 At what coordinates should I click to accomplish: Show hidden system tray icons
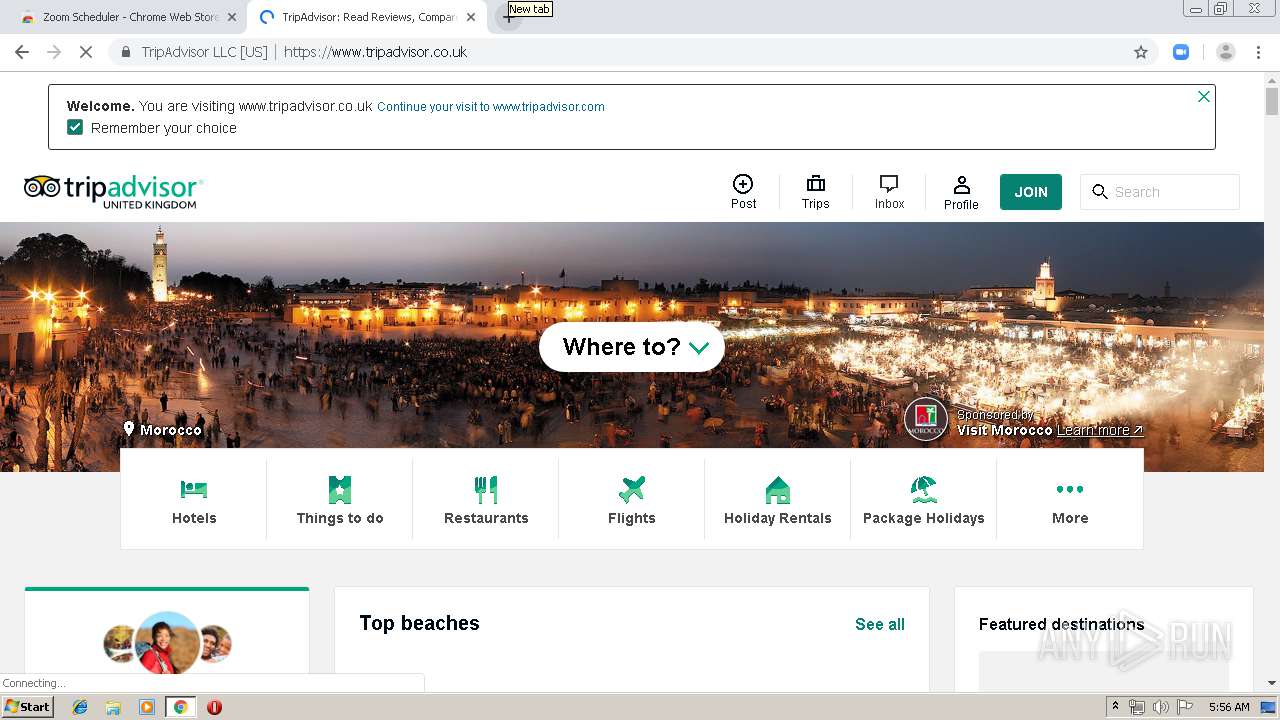coord(1115,707)
